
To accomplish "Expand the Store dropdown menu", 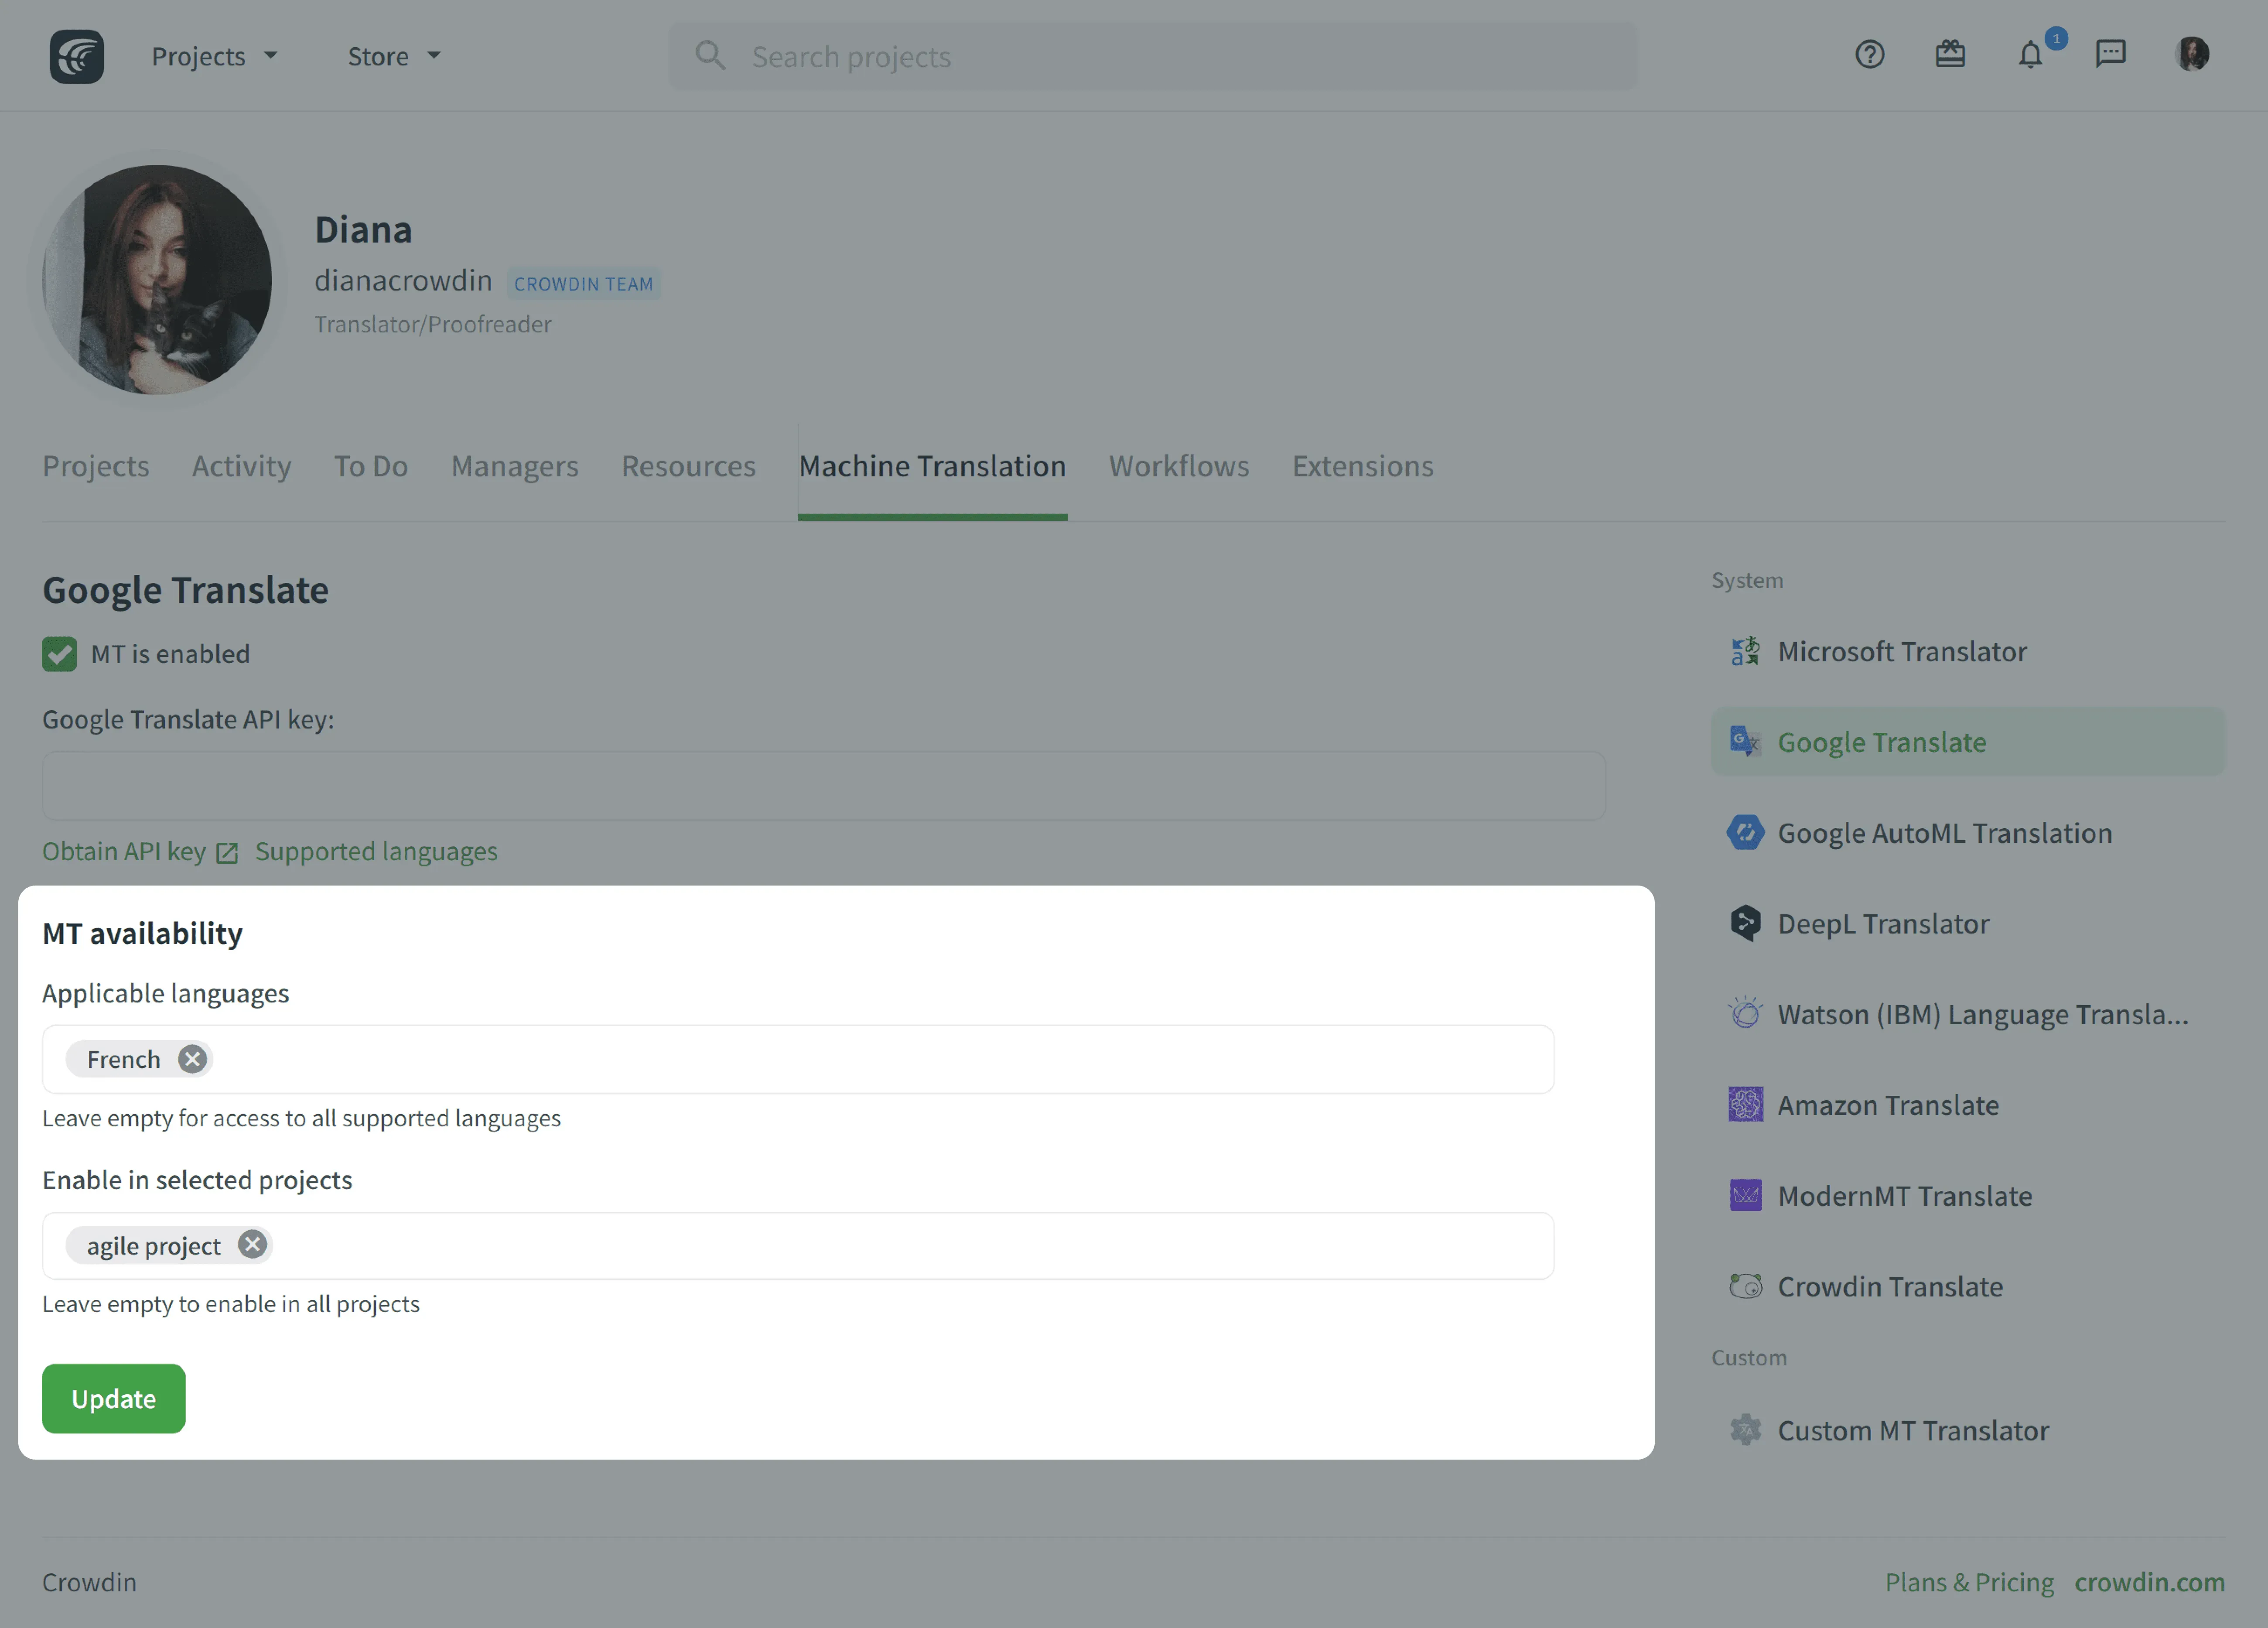I will 393,56.
